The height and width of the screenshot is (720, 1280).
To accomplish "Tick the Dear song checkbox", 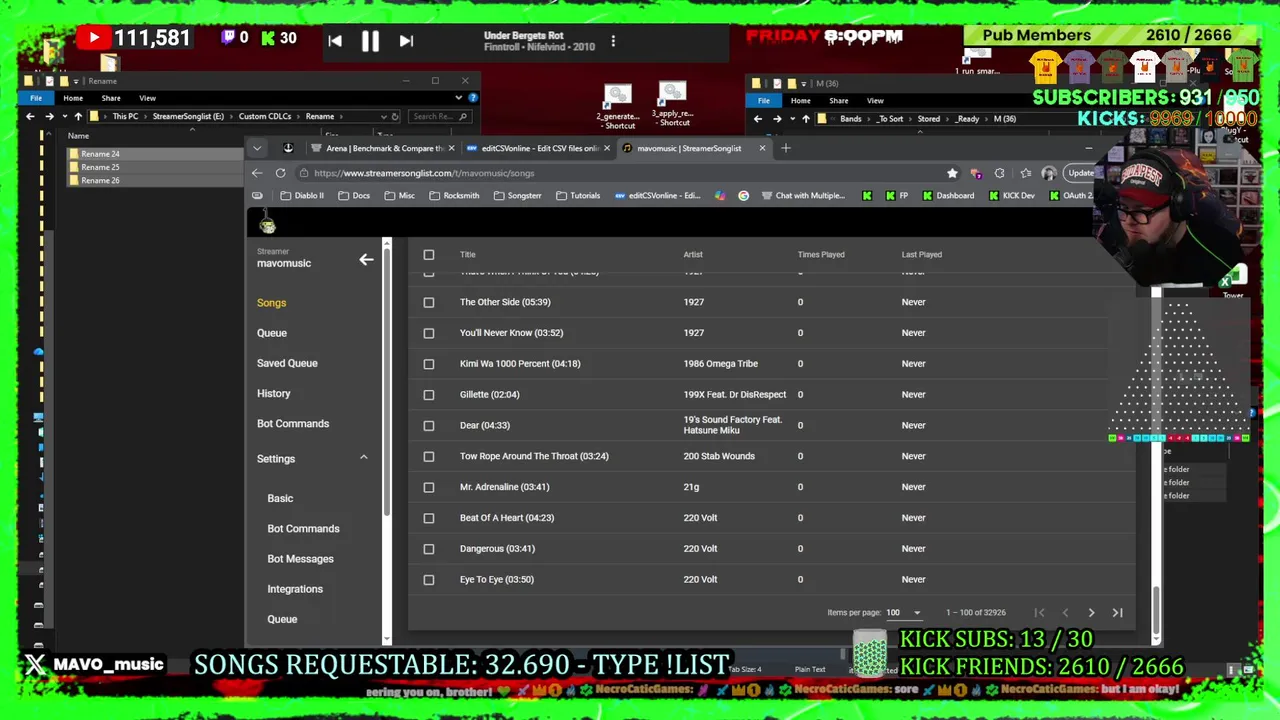I will 429,425.
